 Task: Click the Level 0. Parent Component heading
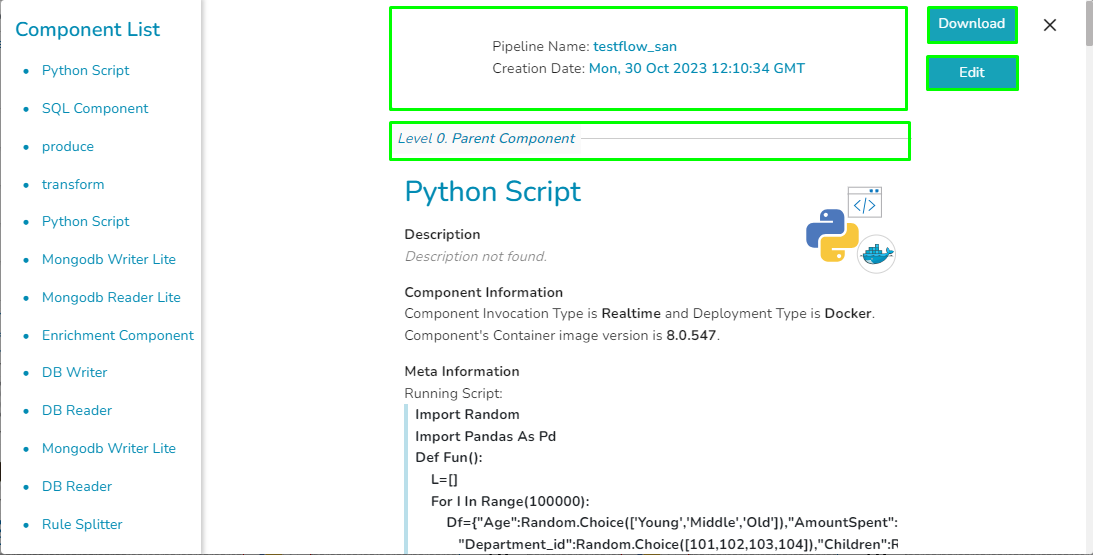point(486,139)
